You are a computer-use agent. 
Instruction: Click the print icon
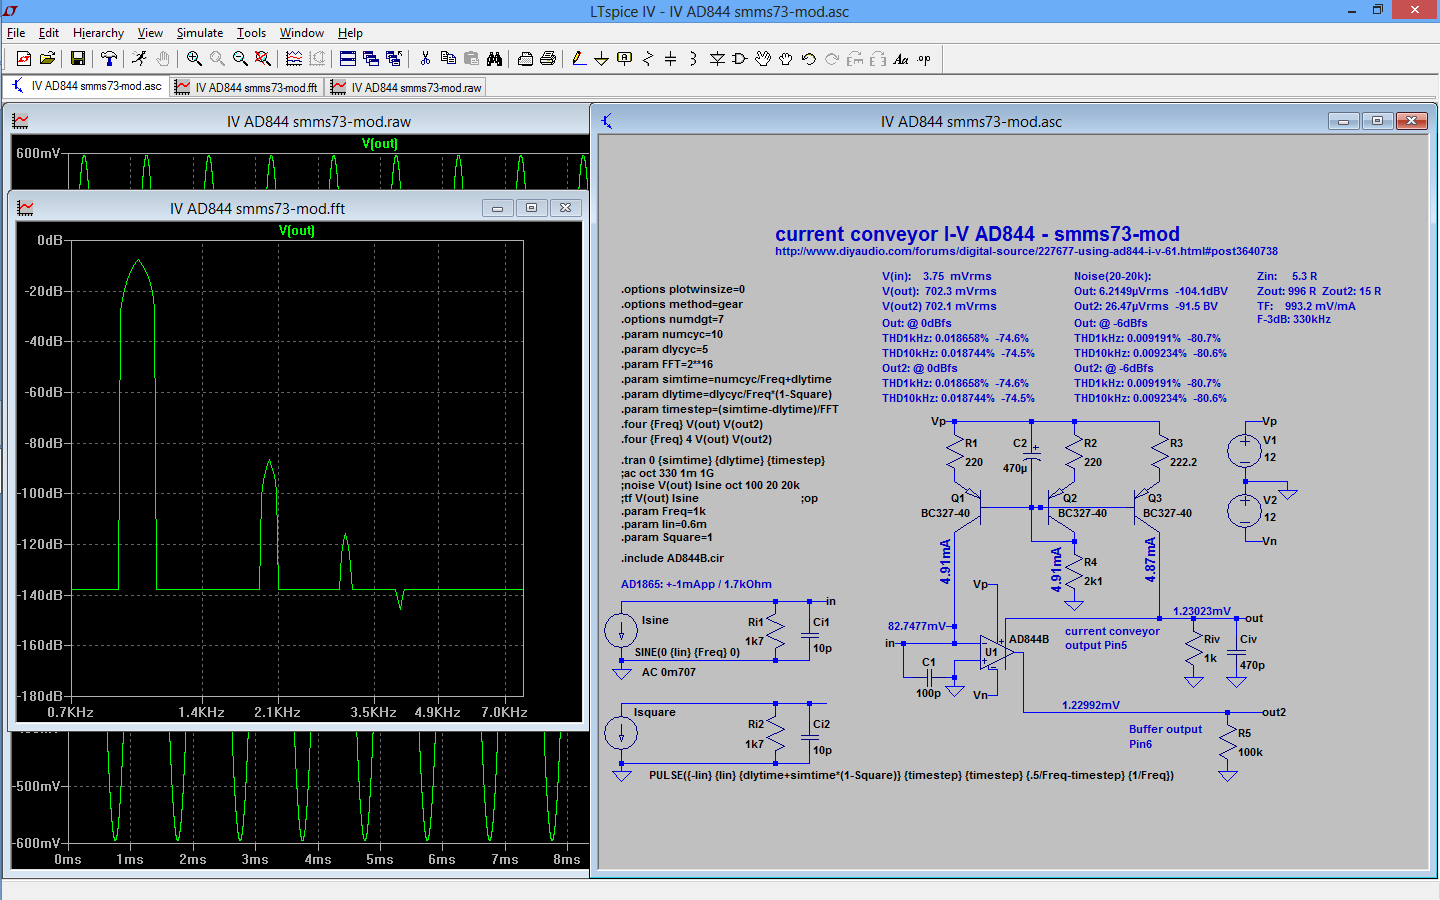548,59
